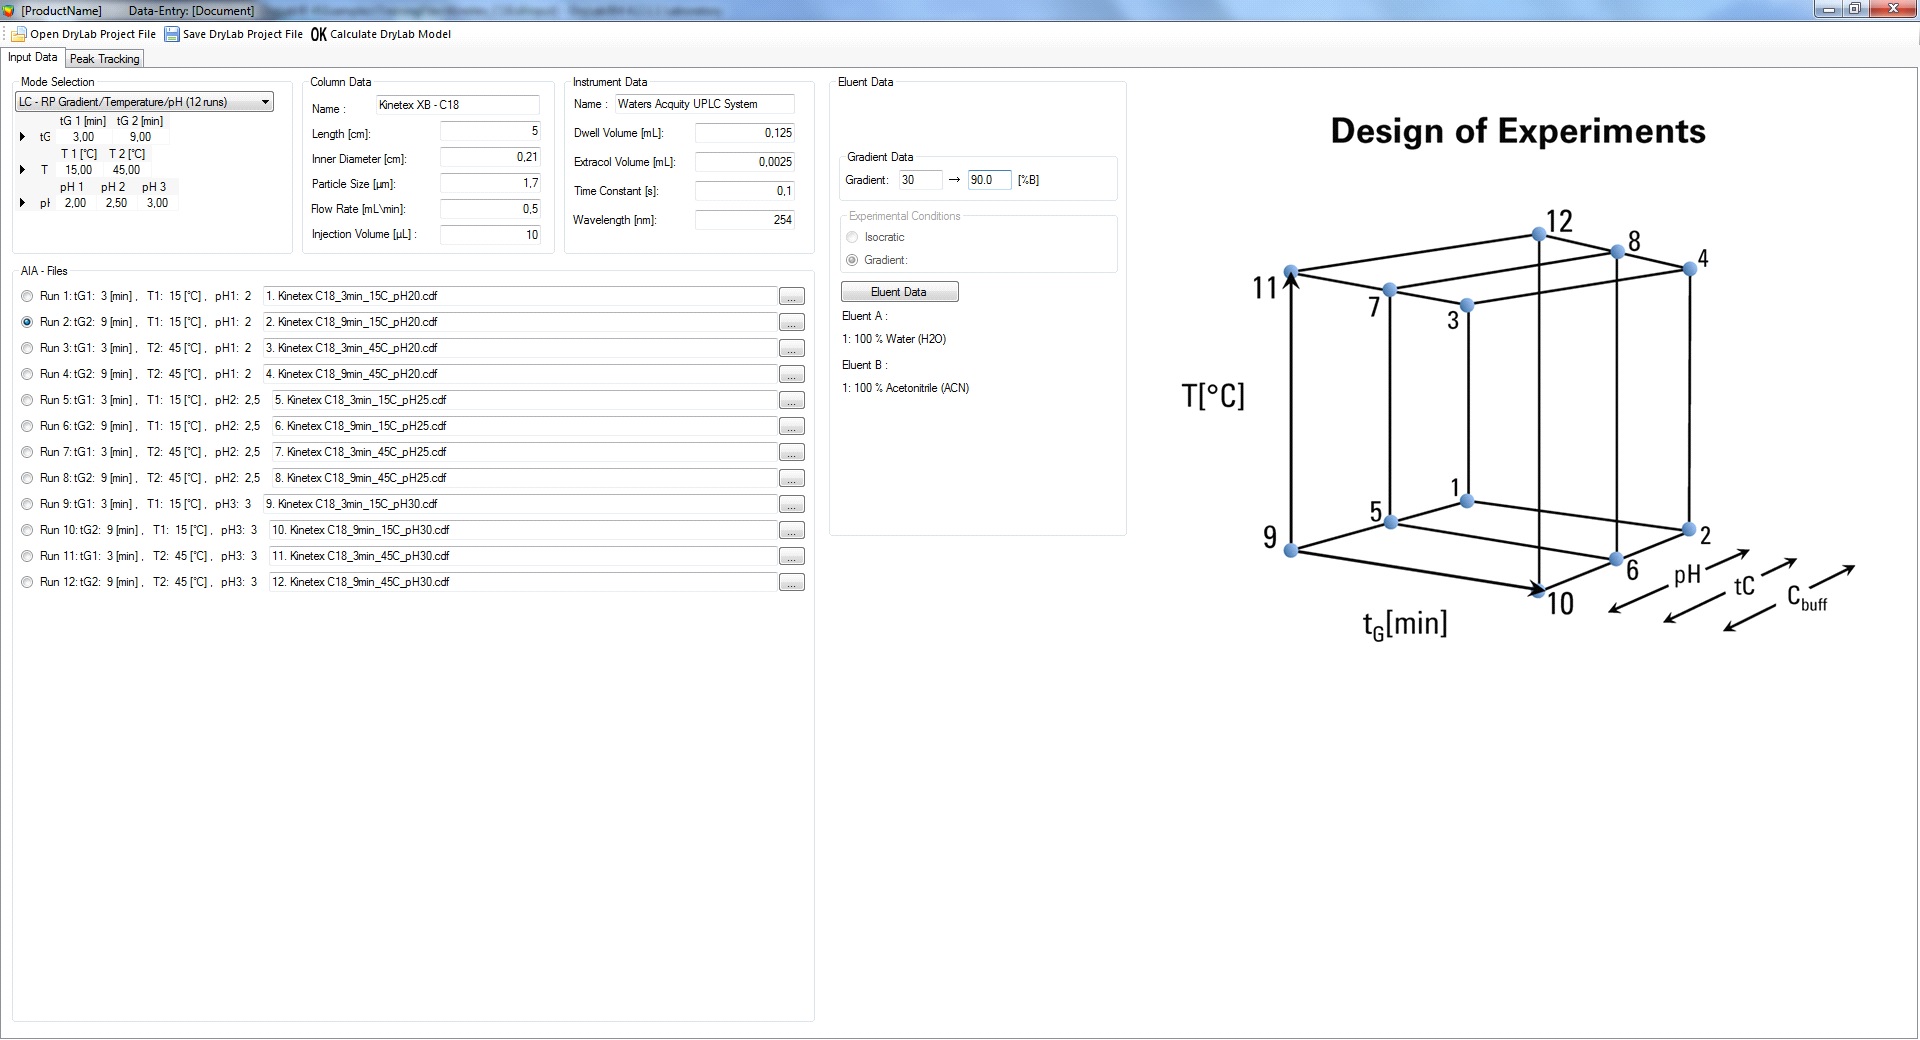Click the gradient end value field 90.0
This screenshot has height=1040, width=1920.
[x=988, y=180]
